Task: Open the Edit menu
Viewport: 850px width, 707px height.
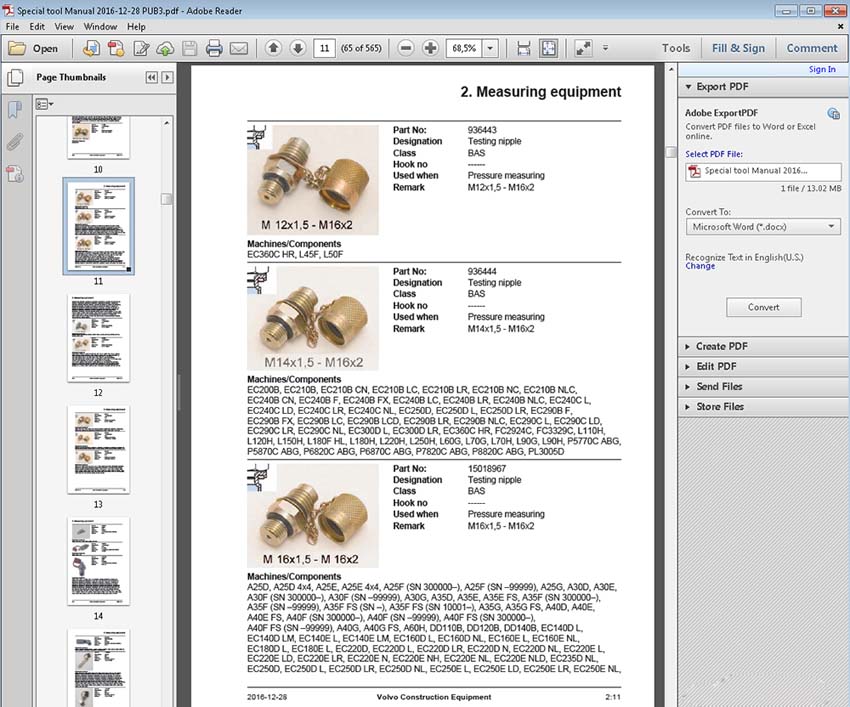Action: pyautogui.click(x=37, y=27)
